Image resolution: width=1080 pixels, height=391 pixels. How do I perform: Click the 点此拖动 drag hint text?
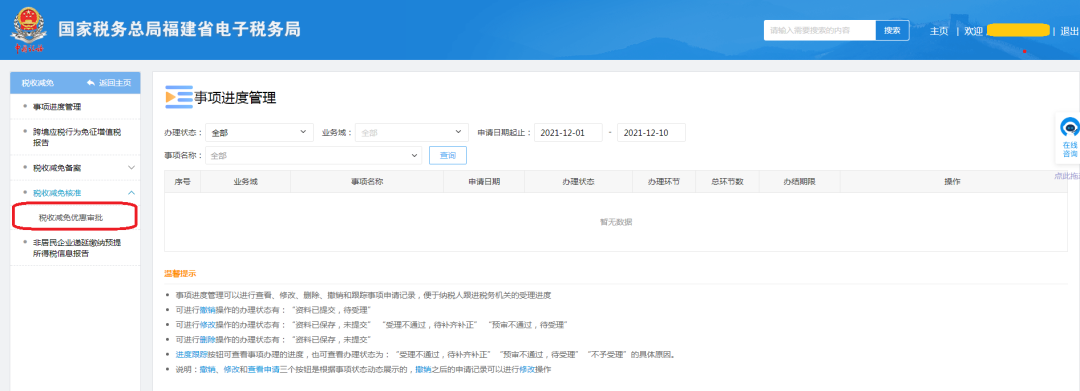click(1067, 176)
